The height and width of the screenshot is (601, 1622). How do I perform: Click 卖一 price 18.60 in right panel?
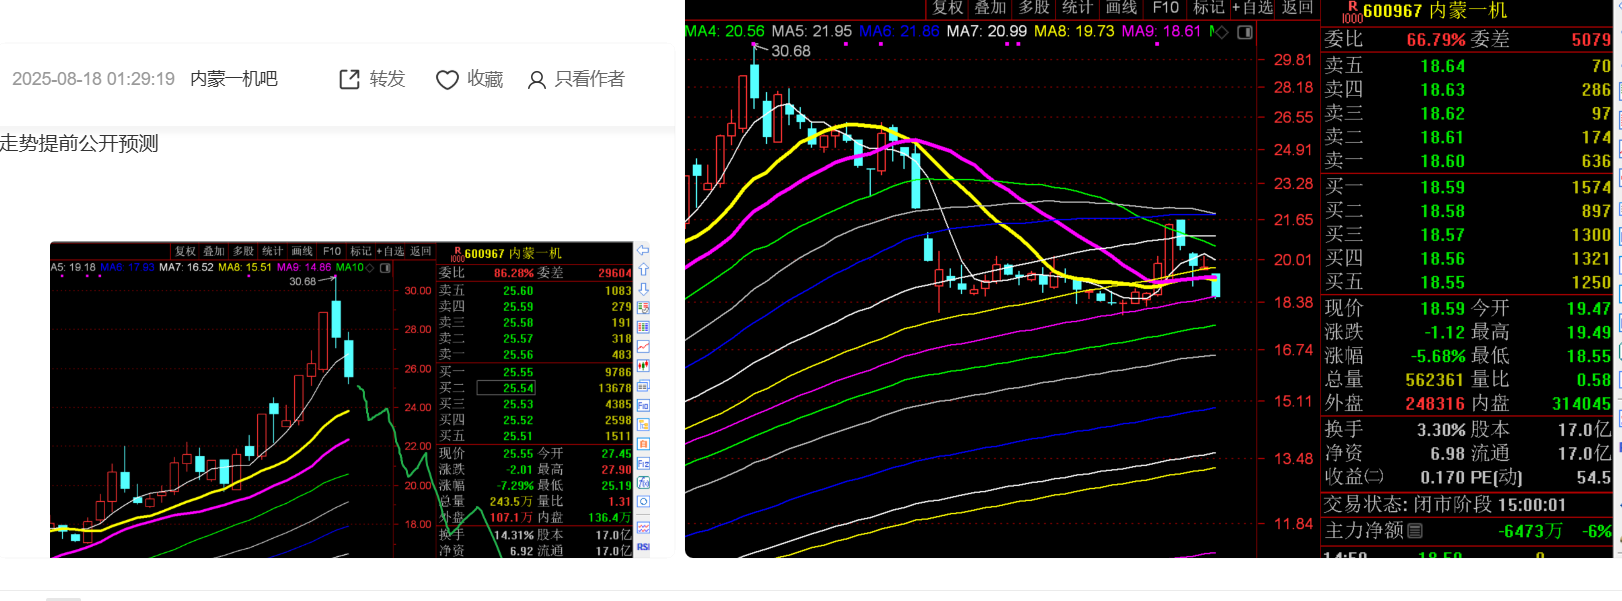[1442, 161]
